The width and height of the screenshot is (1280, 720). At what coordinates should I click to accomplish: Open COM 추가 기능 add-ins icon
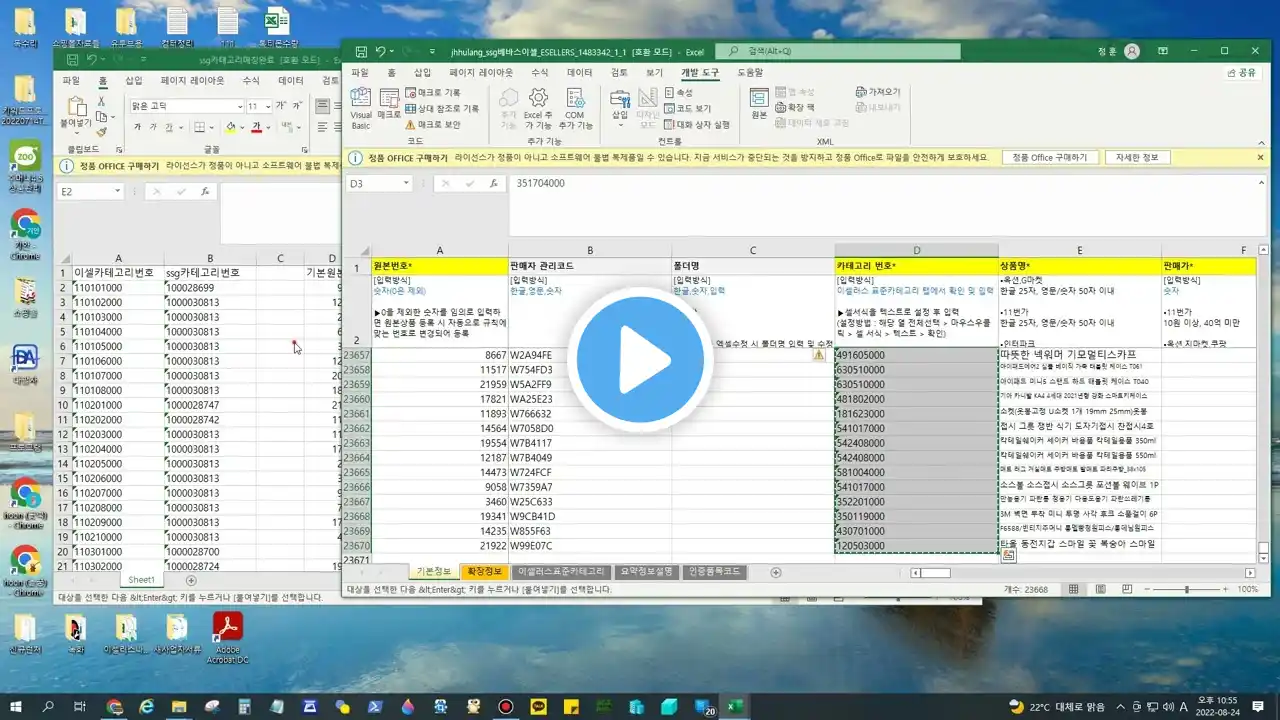click(575, 108)
